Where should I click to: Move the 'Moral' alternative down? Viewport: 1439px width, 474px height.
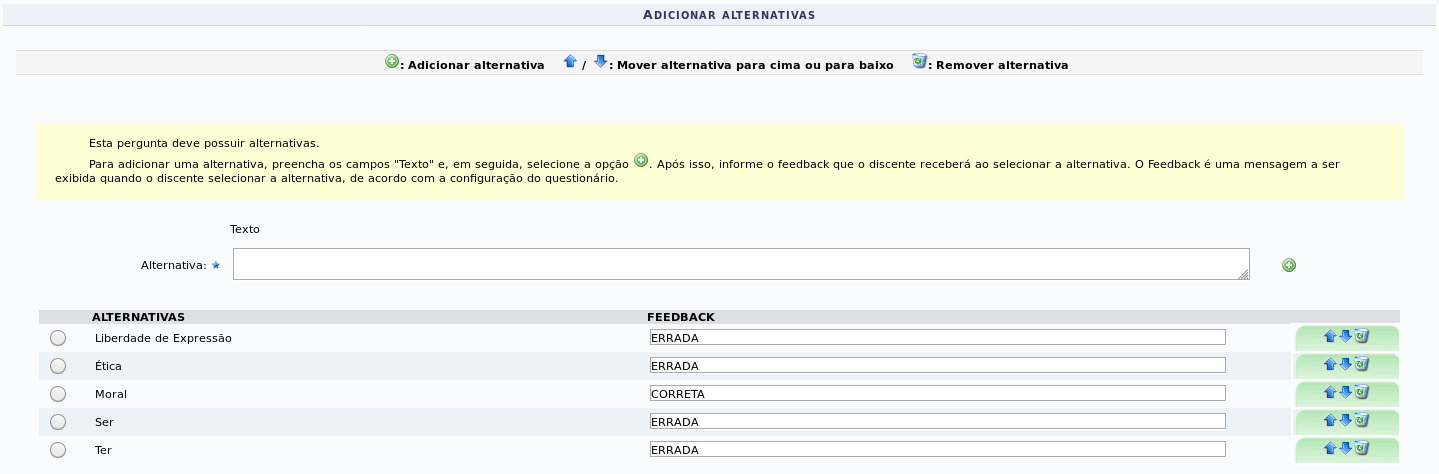coord(1345,392)
